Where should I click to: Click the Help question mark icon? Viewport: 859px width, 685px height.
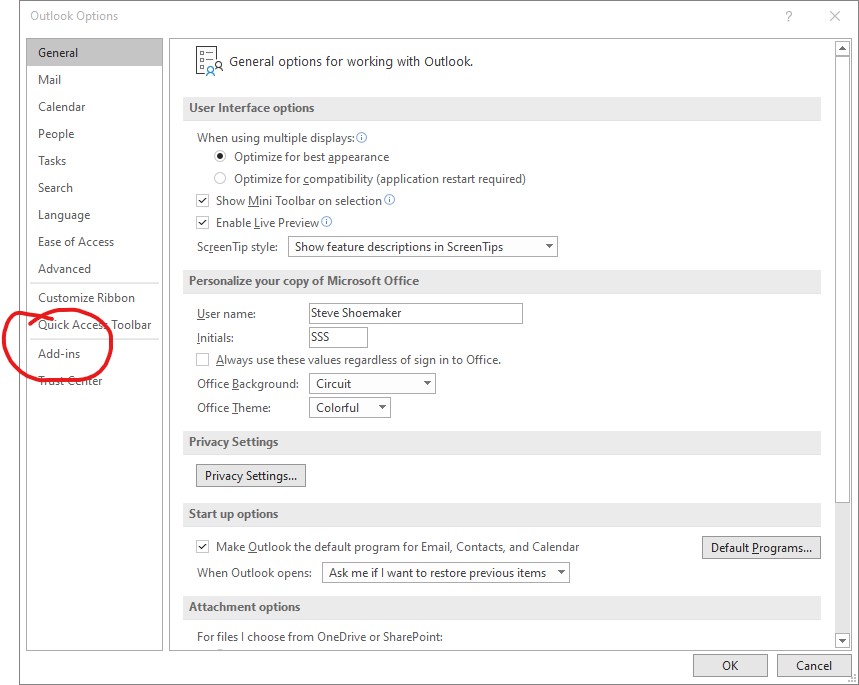pos(788,16)
